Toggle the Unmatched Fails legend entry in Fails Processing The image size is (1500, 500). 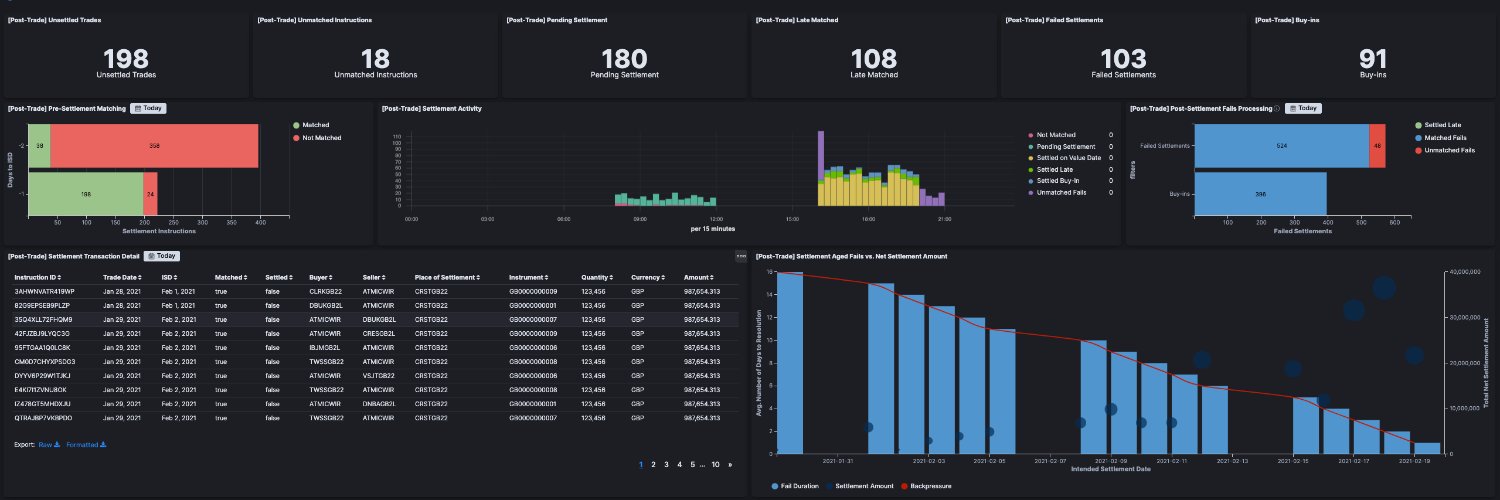pyautogui.click(x=1445, y=149)
